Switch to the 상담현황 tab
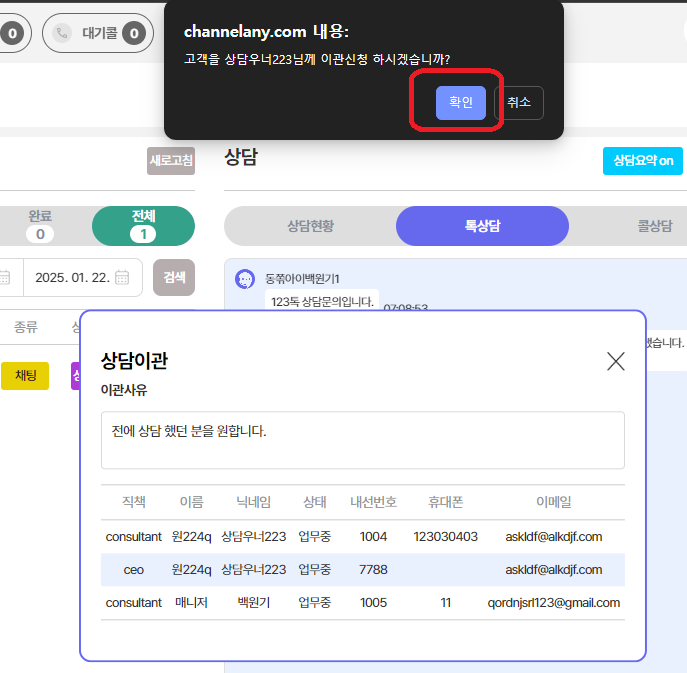 310,226
